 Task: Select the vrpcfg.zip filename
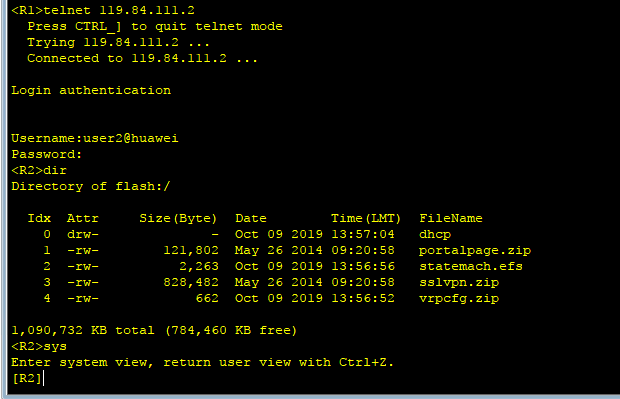click(x=459, y=299)
